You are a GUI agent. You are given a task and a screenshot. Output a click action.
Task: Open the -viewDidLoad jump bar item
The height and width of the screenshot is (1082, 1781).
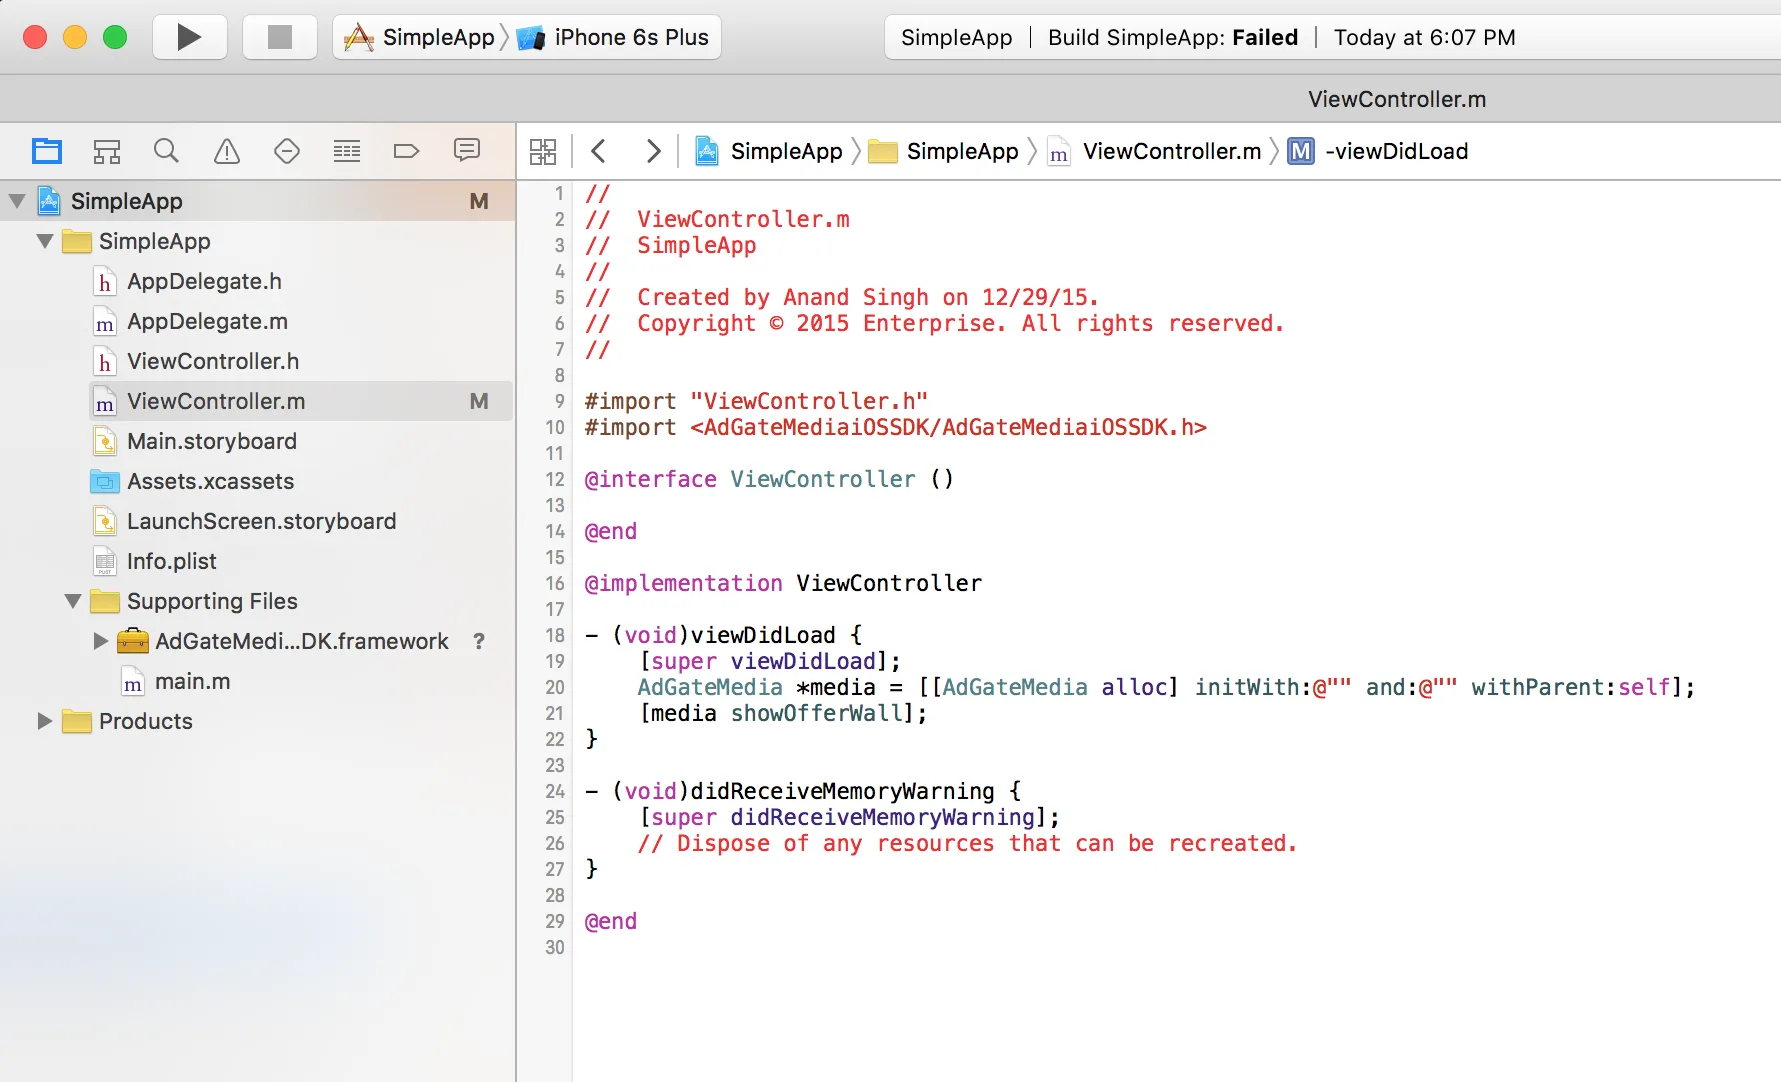coord(1396,151)
